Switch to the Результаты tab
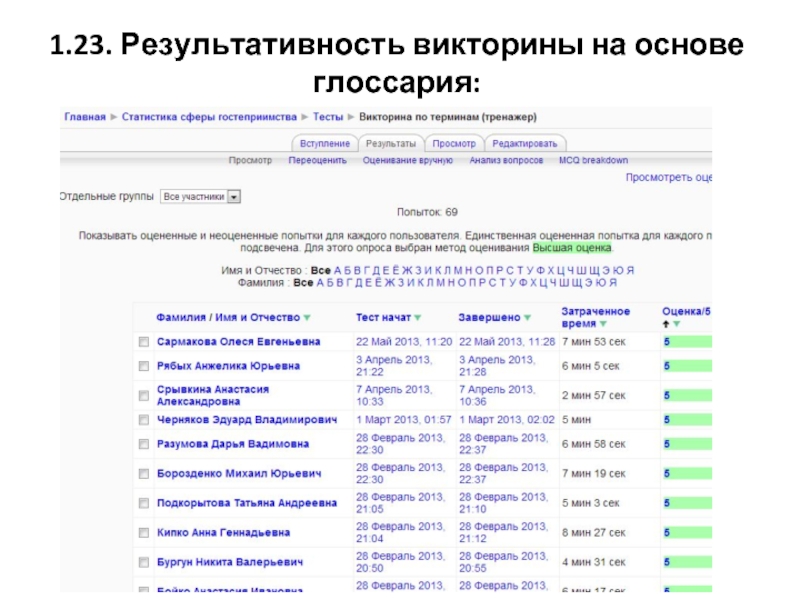Screen dimensions: 800x600 [391, 144]
